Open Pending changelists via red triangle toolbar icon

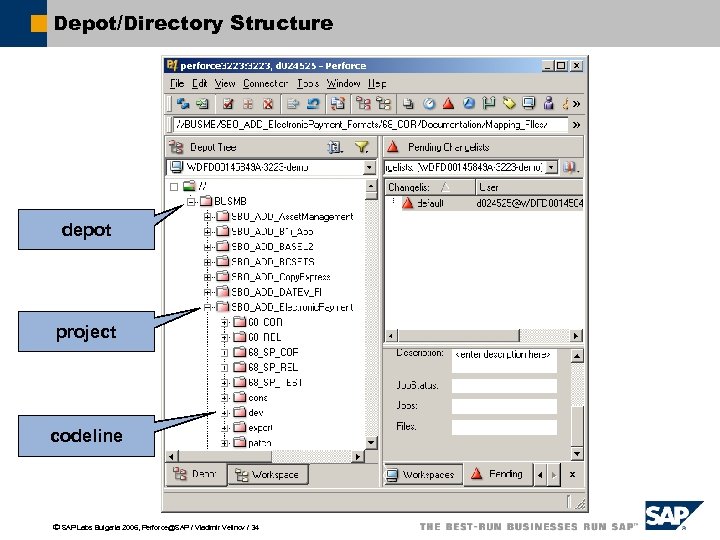point(449,104)
